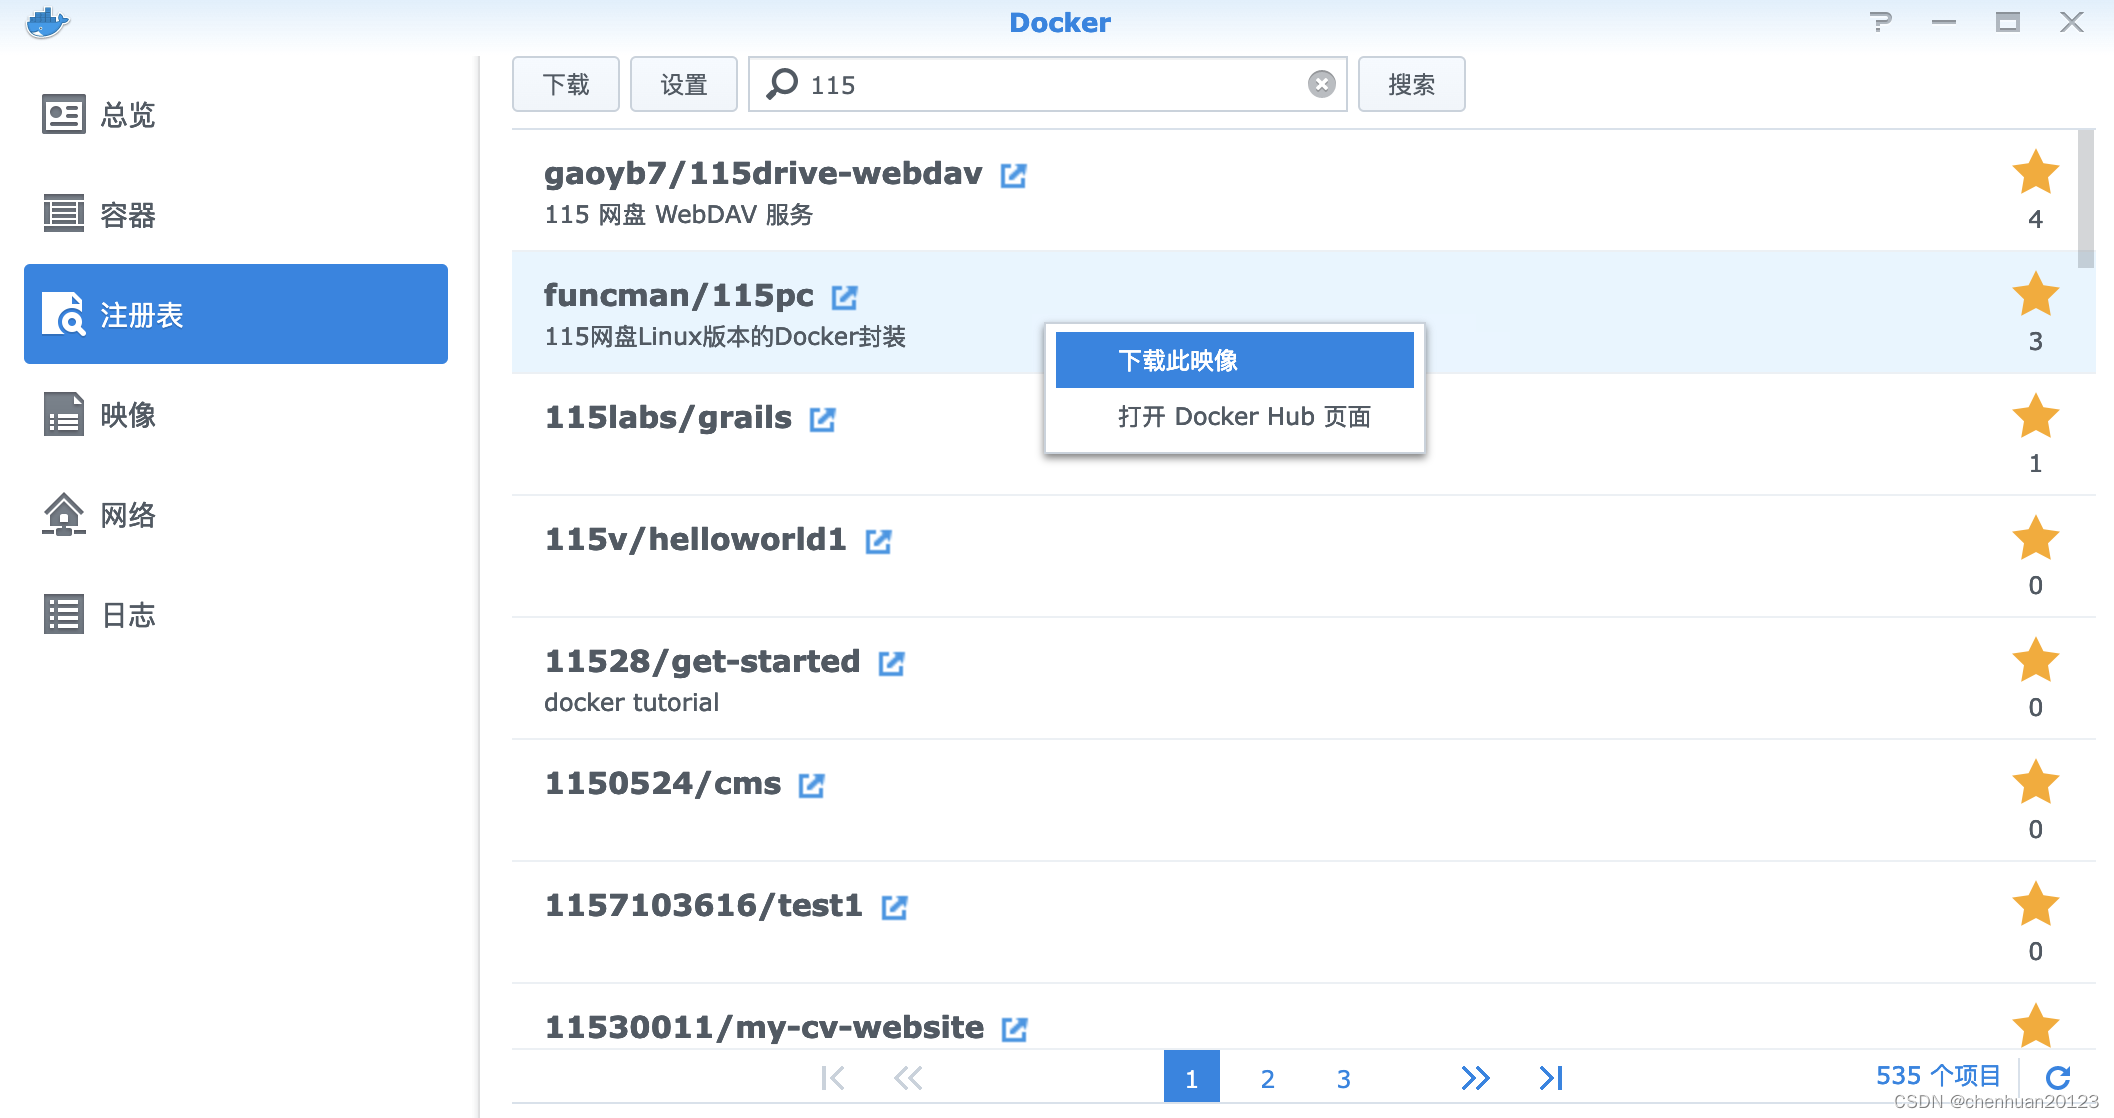Screen dimensions: 2114x1118
Task: Click the funcman/115pc repository name
Action: click(x=679, y=295)
